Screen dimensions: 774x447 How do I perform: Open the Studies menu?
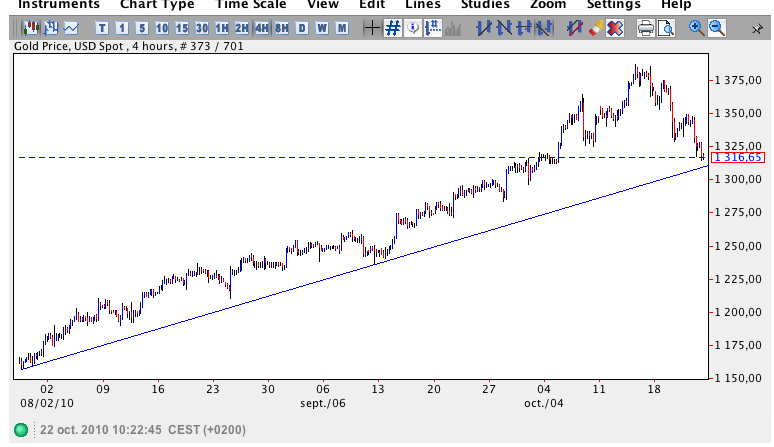pos(485,5)
